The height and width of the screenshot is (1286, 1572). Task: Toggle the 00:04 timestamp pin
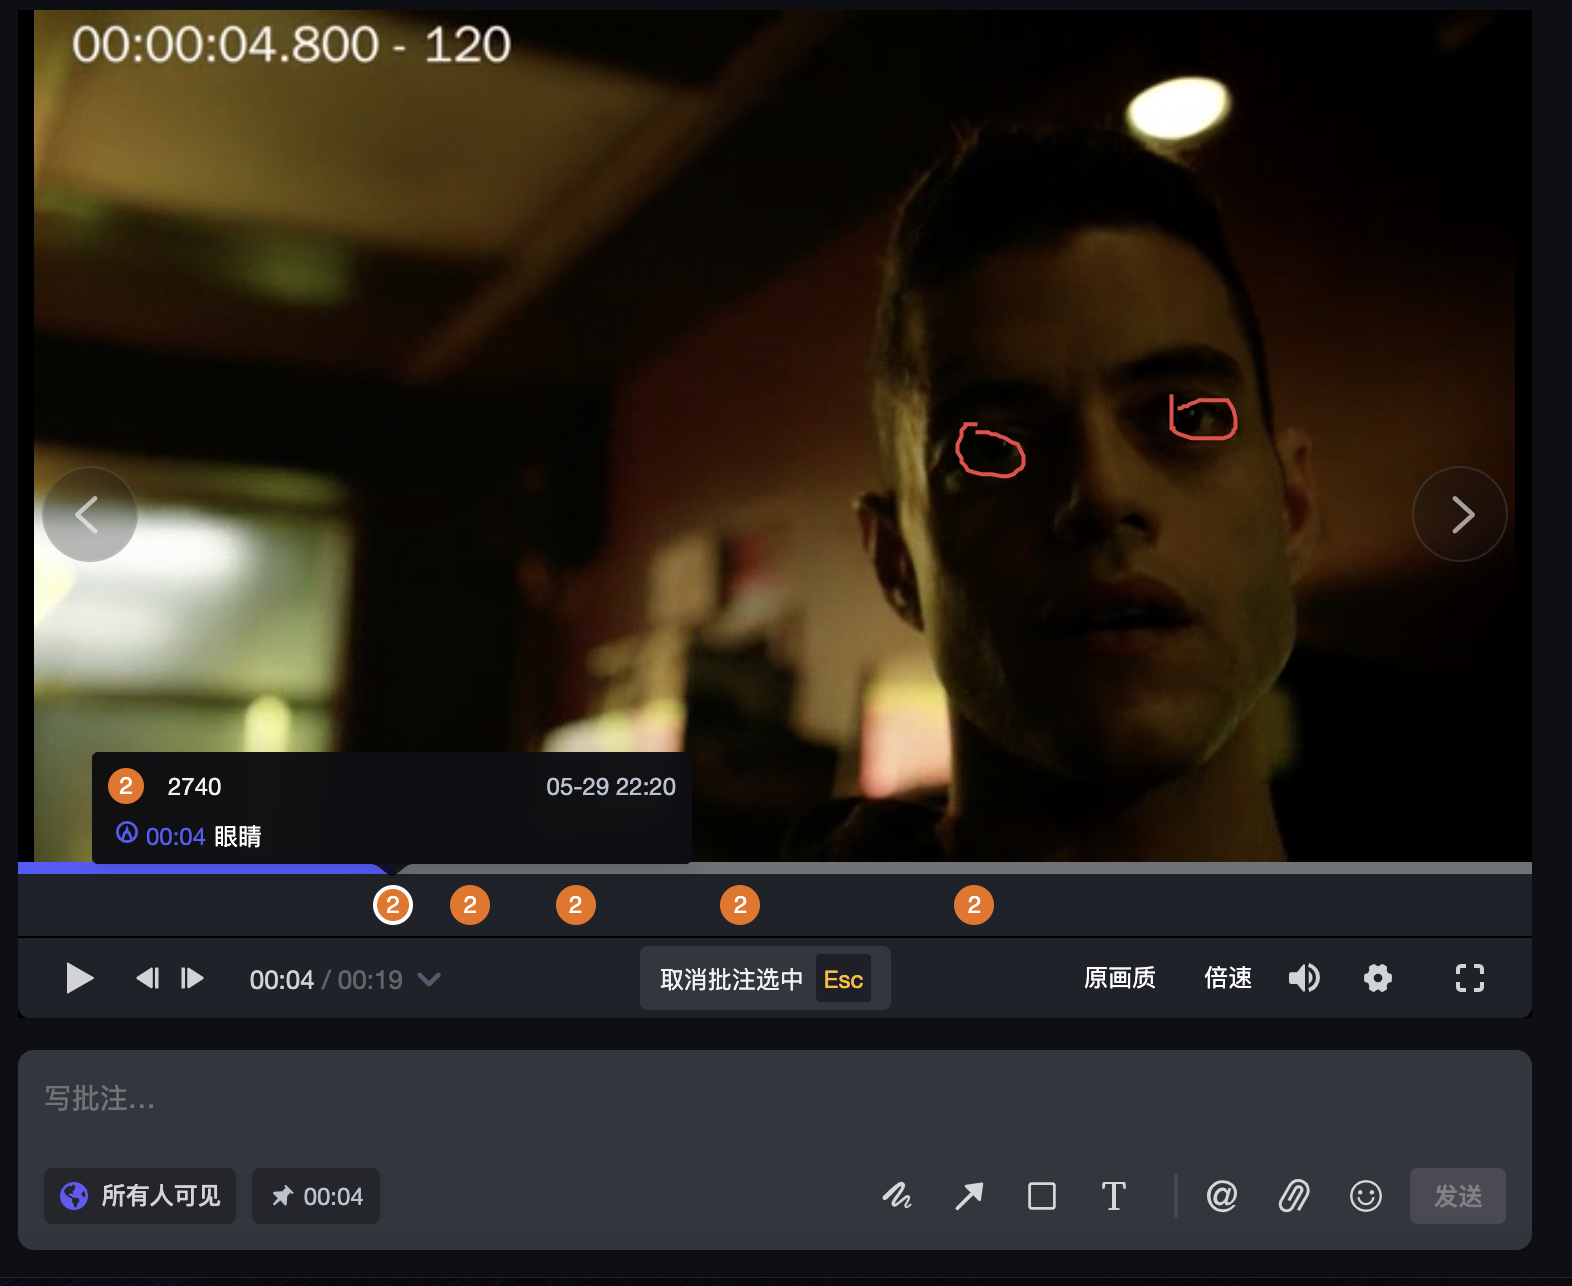point(316,1196)
